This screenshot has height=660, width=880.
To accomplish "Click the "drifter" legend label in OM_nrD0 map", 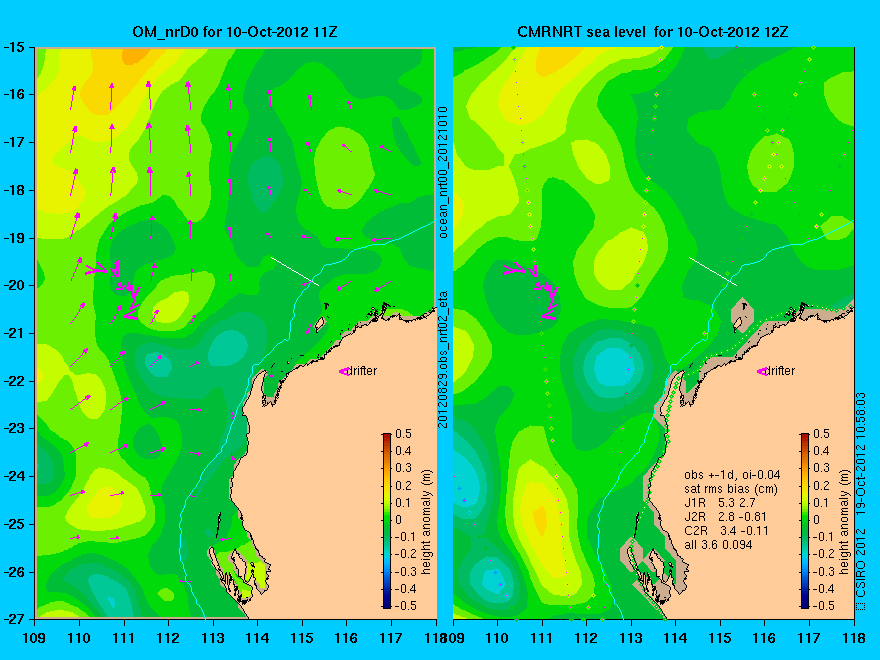I will pyautogui.click(x=362, y=371).
